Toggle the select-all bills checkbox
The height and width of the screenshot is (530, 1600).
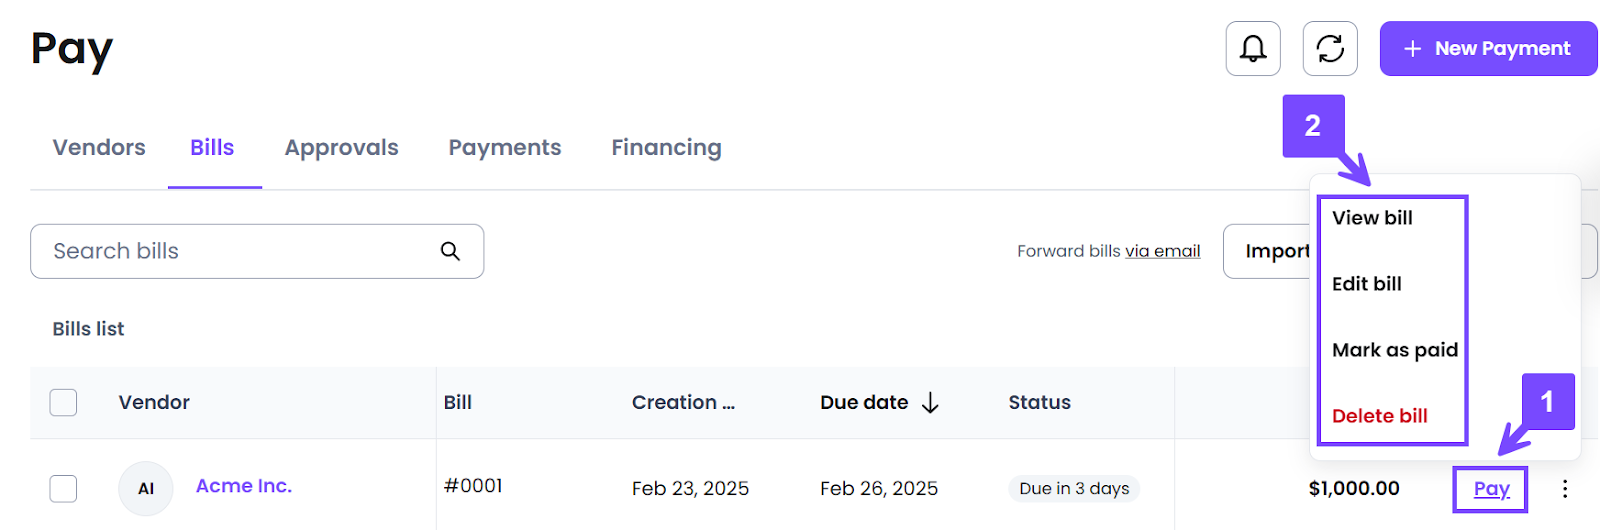click(63, 402)
